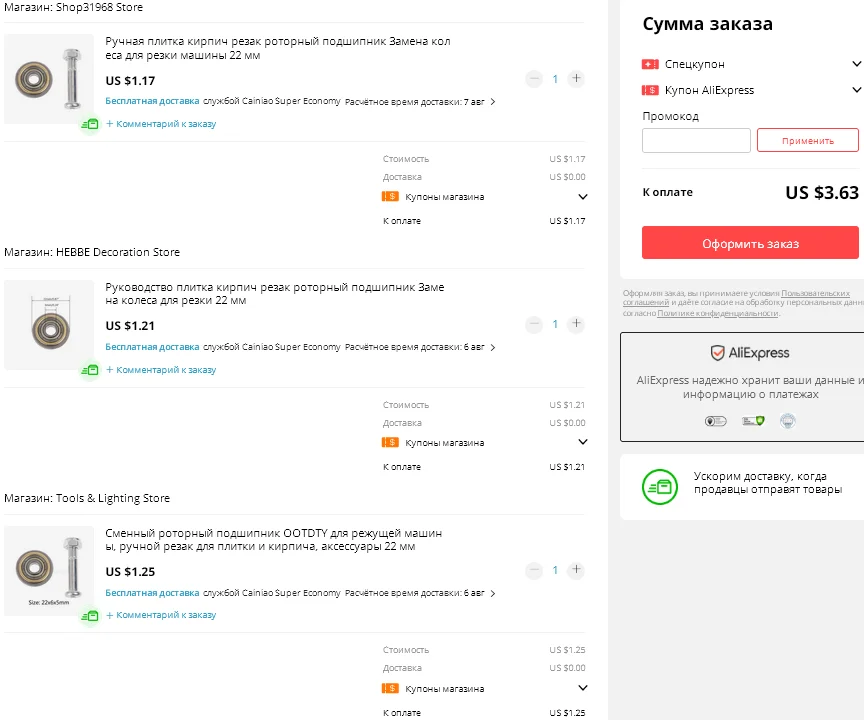Open product thumbnail for OOTDTY bearing $1.25
The height and width of the screenshot is (720, 864).
pos(49,571)
